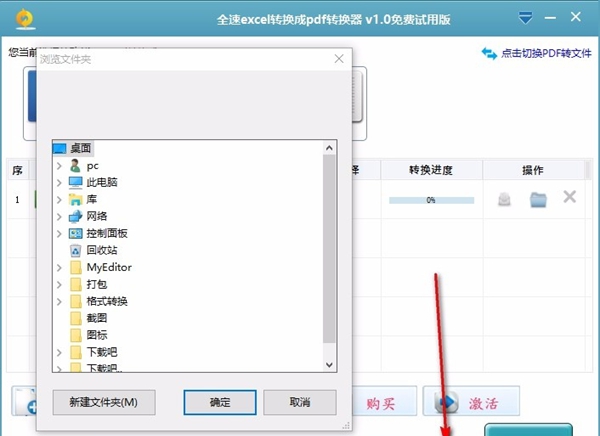The width and height of the screenshot is (600, 436).
Task: Close the 浏览文件夹 dialog
Action: tap(339, 59)
